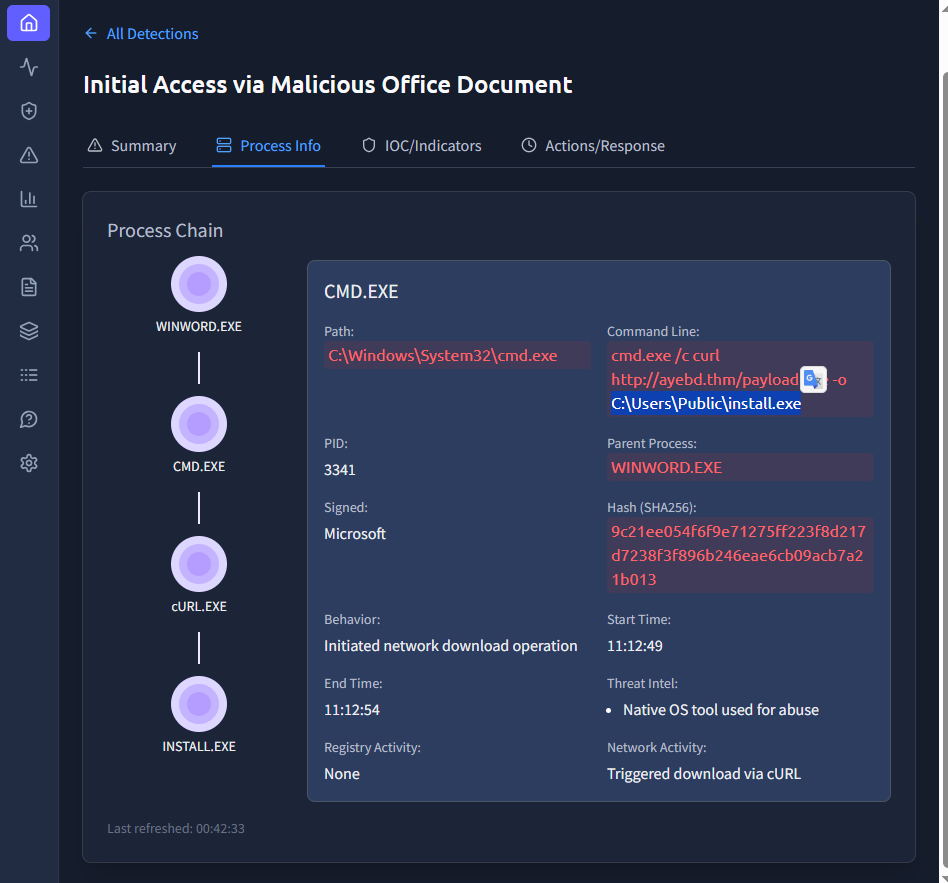The width and height of the screenshot is (948, 883).
Task: Click the cURL.EXE label under chain node
Action: pos(199,607)
